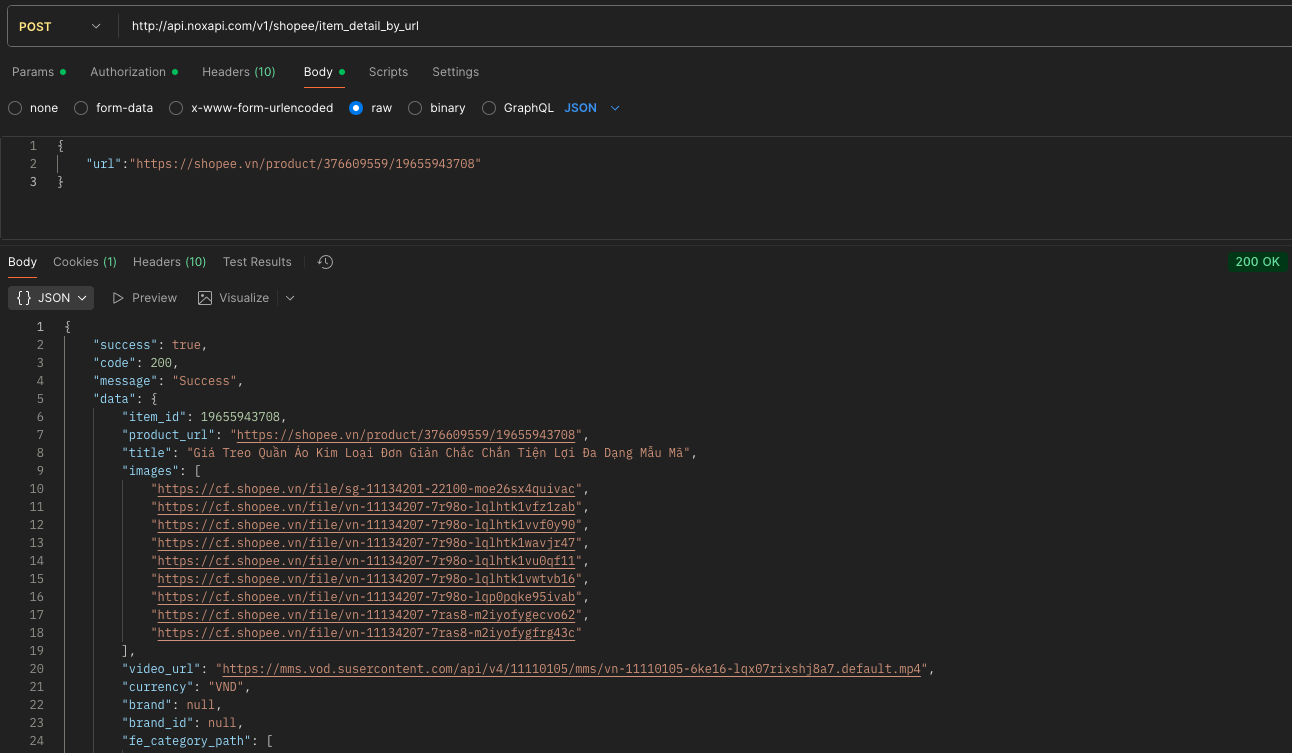Click the request URL input field
This screenshot has width=1292, height=753.
[x=700, y=27]
